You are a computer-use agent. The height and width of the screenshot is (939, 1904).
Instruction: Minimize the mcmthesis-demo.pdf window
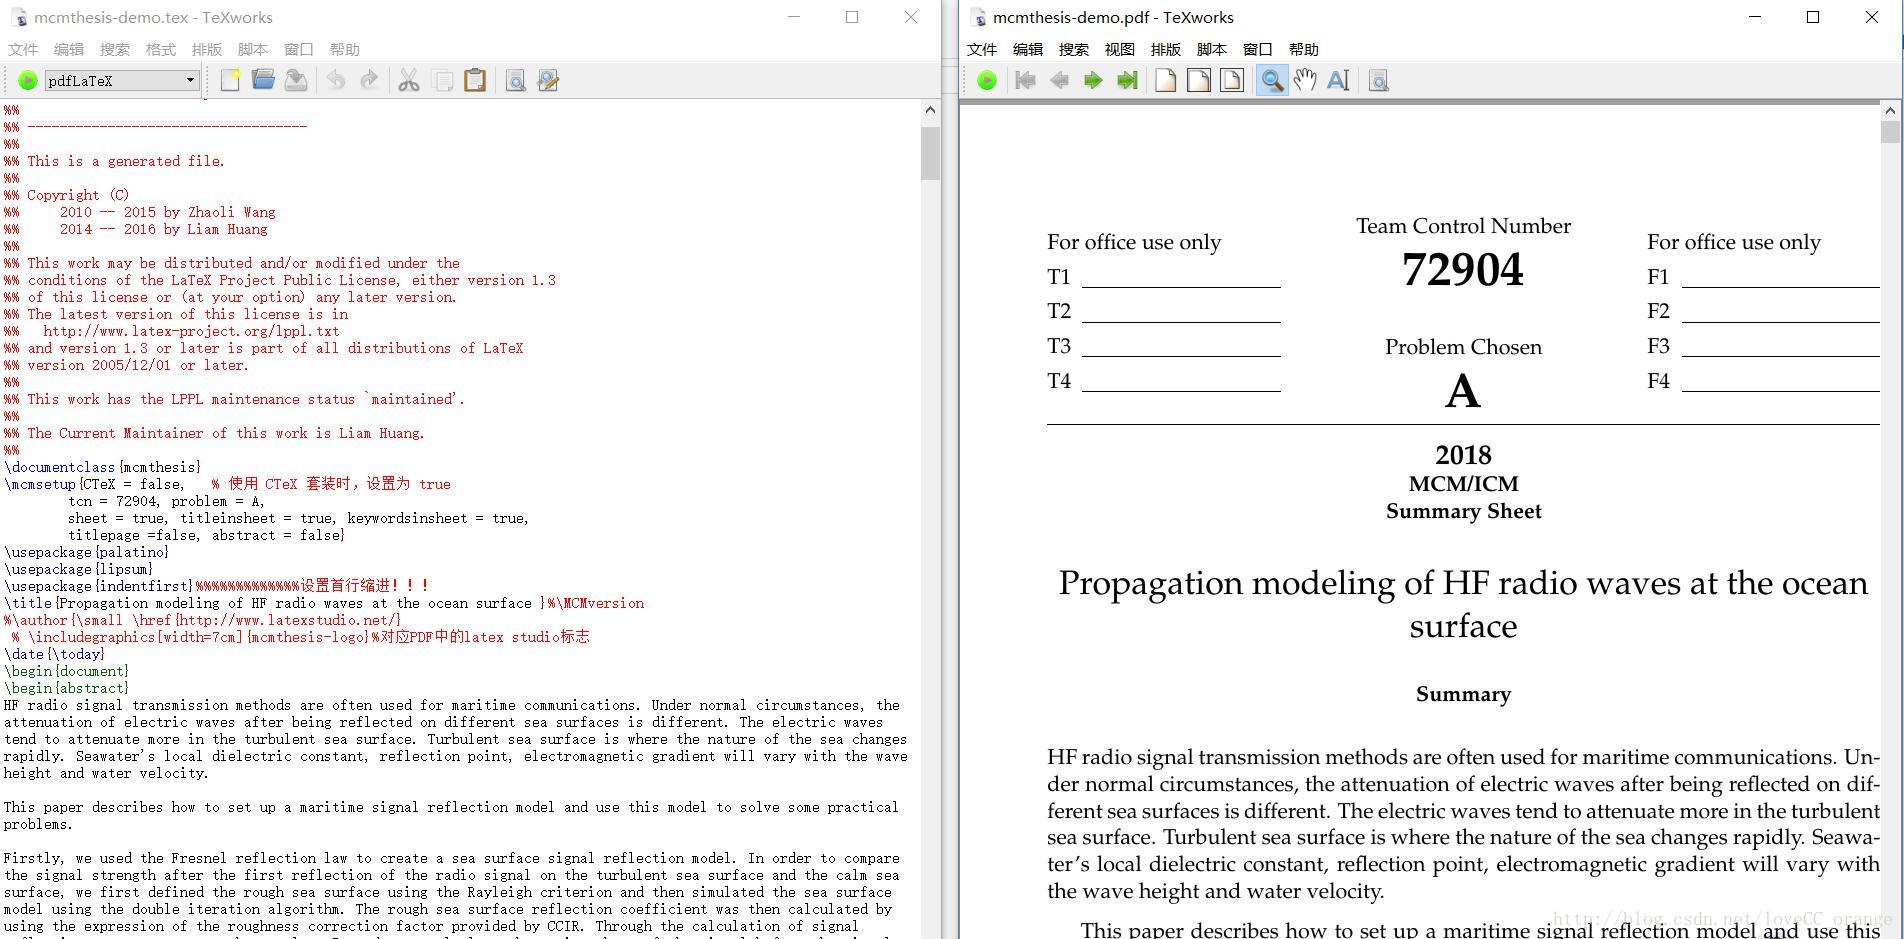point(1755,17)
